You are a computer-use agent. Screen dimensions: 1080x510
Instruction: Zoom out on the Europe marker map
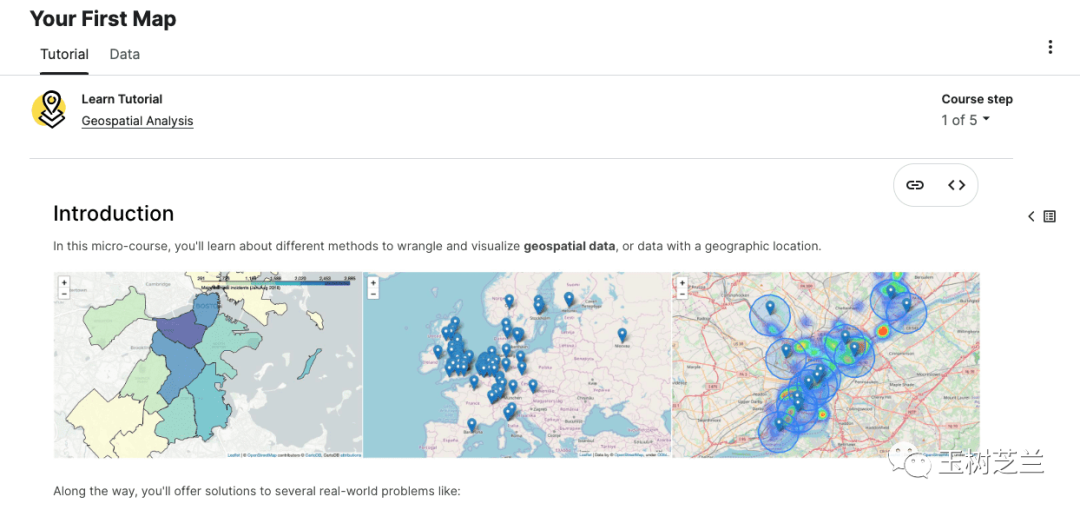[x=373, y=294]
